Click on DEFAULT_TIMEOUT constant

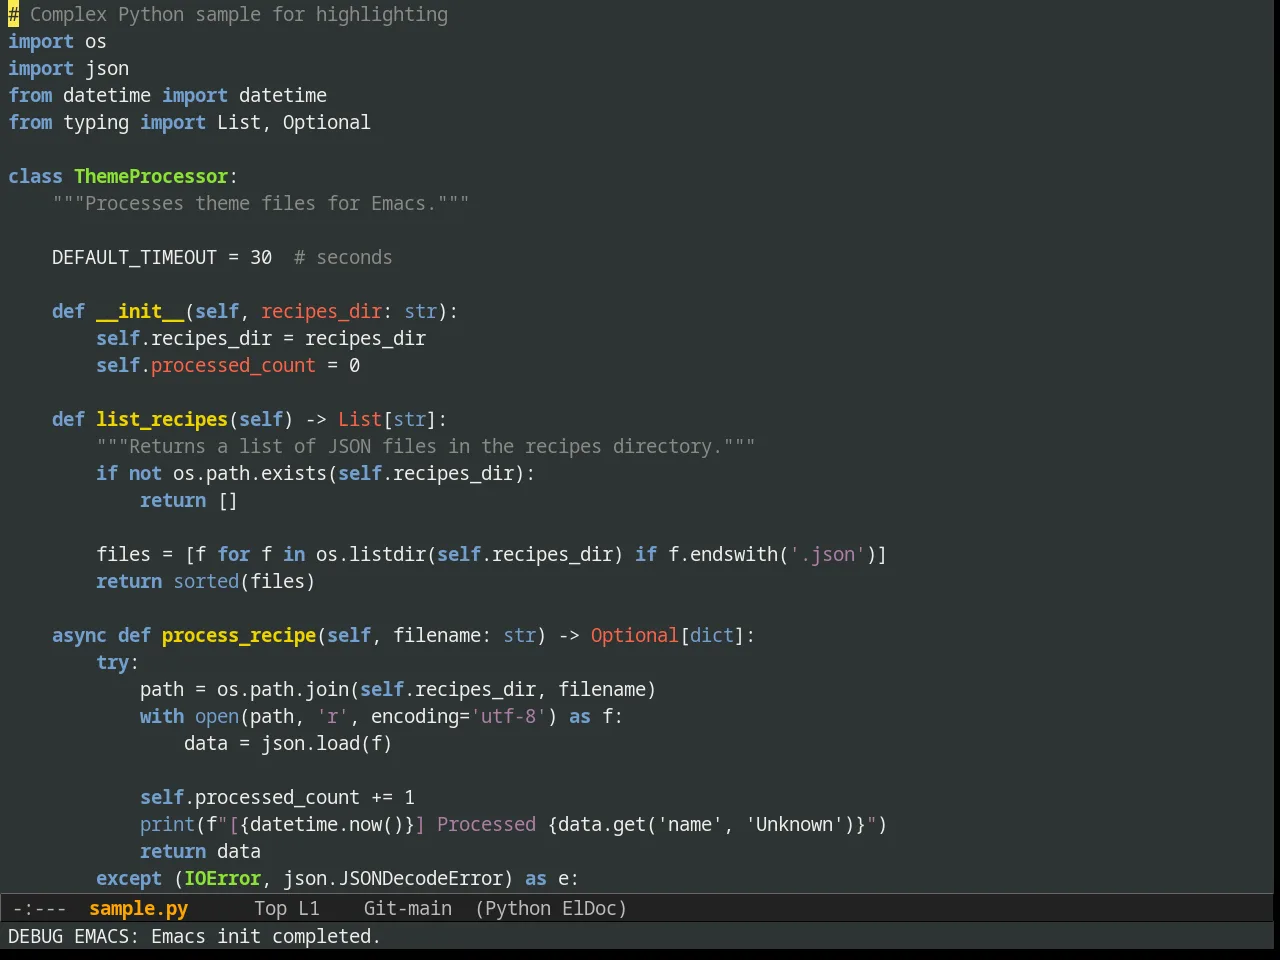[x=134, y=257]
